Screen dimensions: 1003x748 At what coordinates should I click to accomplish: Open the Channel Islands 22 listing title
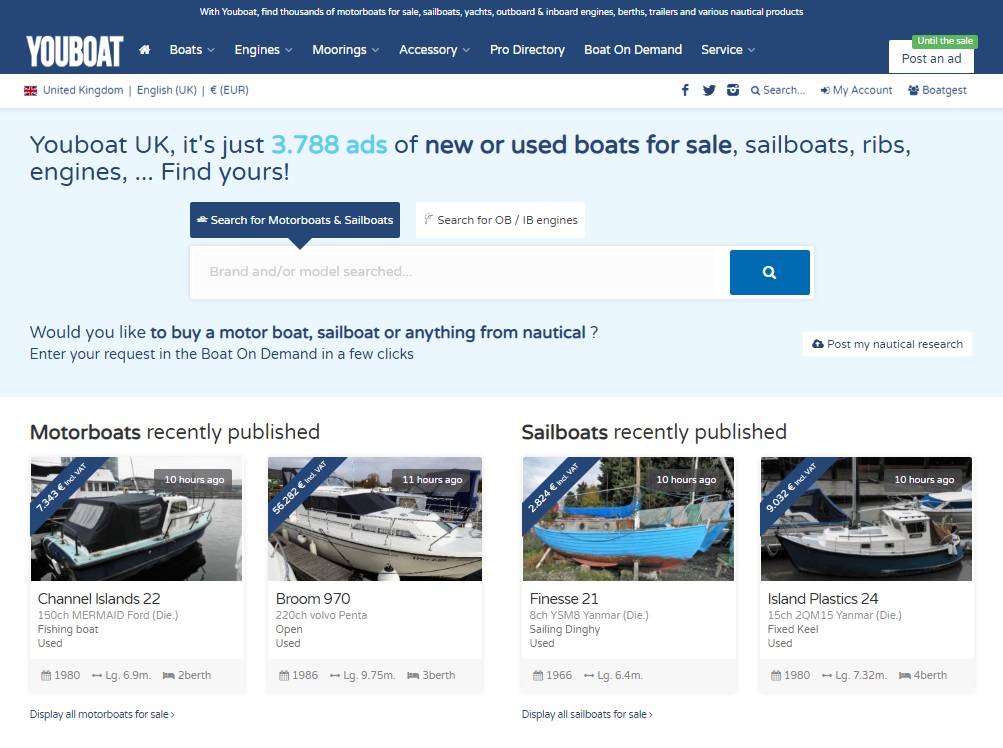[99, 599]
